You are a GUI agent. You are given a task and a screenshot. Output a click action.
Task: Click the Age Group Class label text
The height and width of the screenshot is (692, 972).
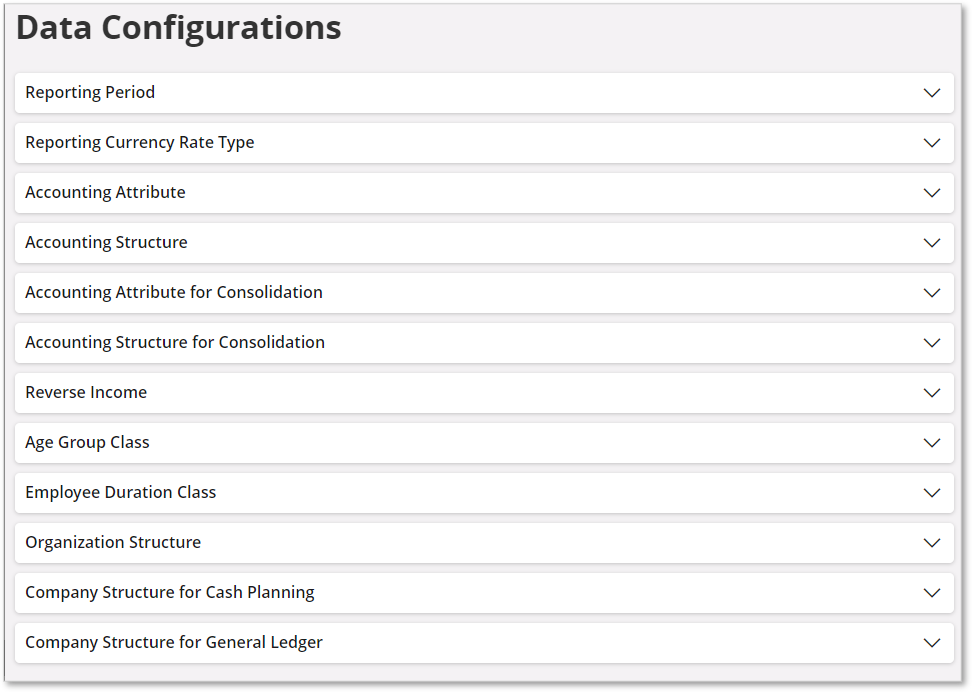[87, 442]
